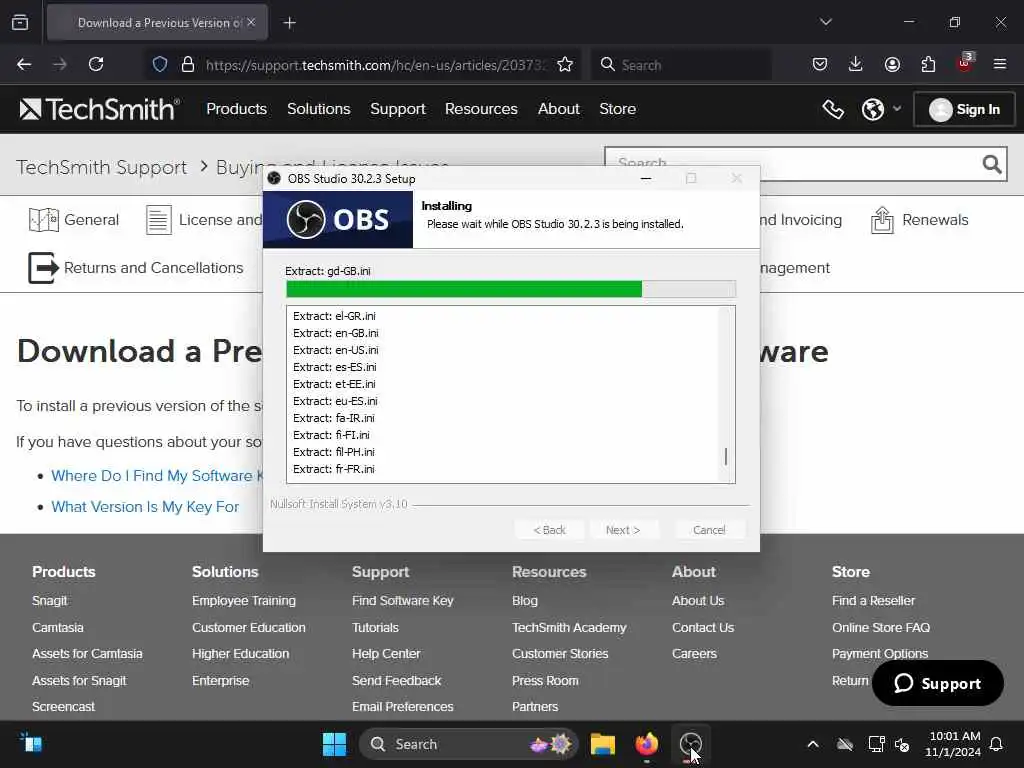1024x768 pixels.
Task: Click the Firefox forward arrow
Action: pyautogui.click(x=60, y=64)
